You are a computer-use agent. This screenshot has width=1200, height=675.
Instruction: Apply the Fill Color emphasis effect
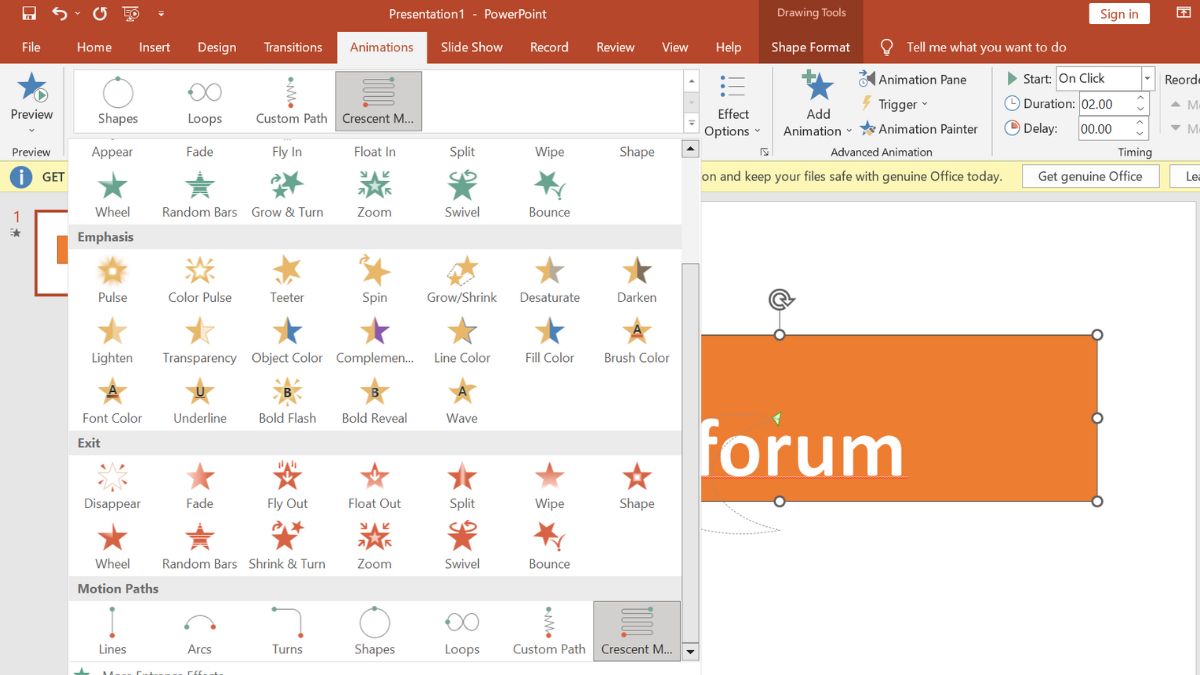[549, 339]
